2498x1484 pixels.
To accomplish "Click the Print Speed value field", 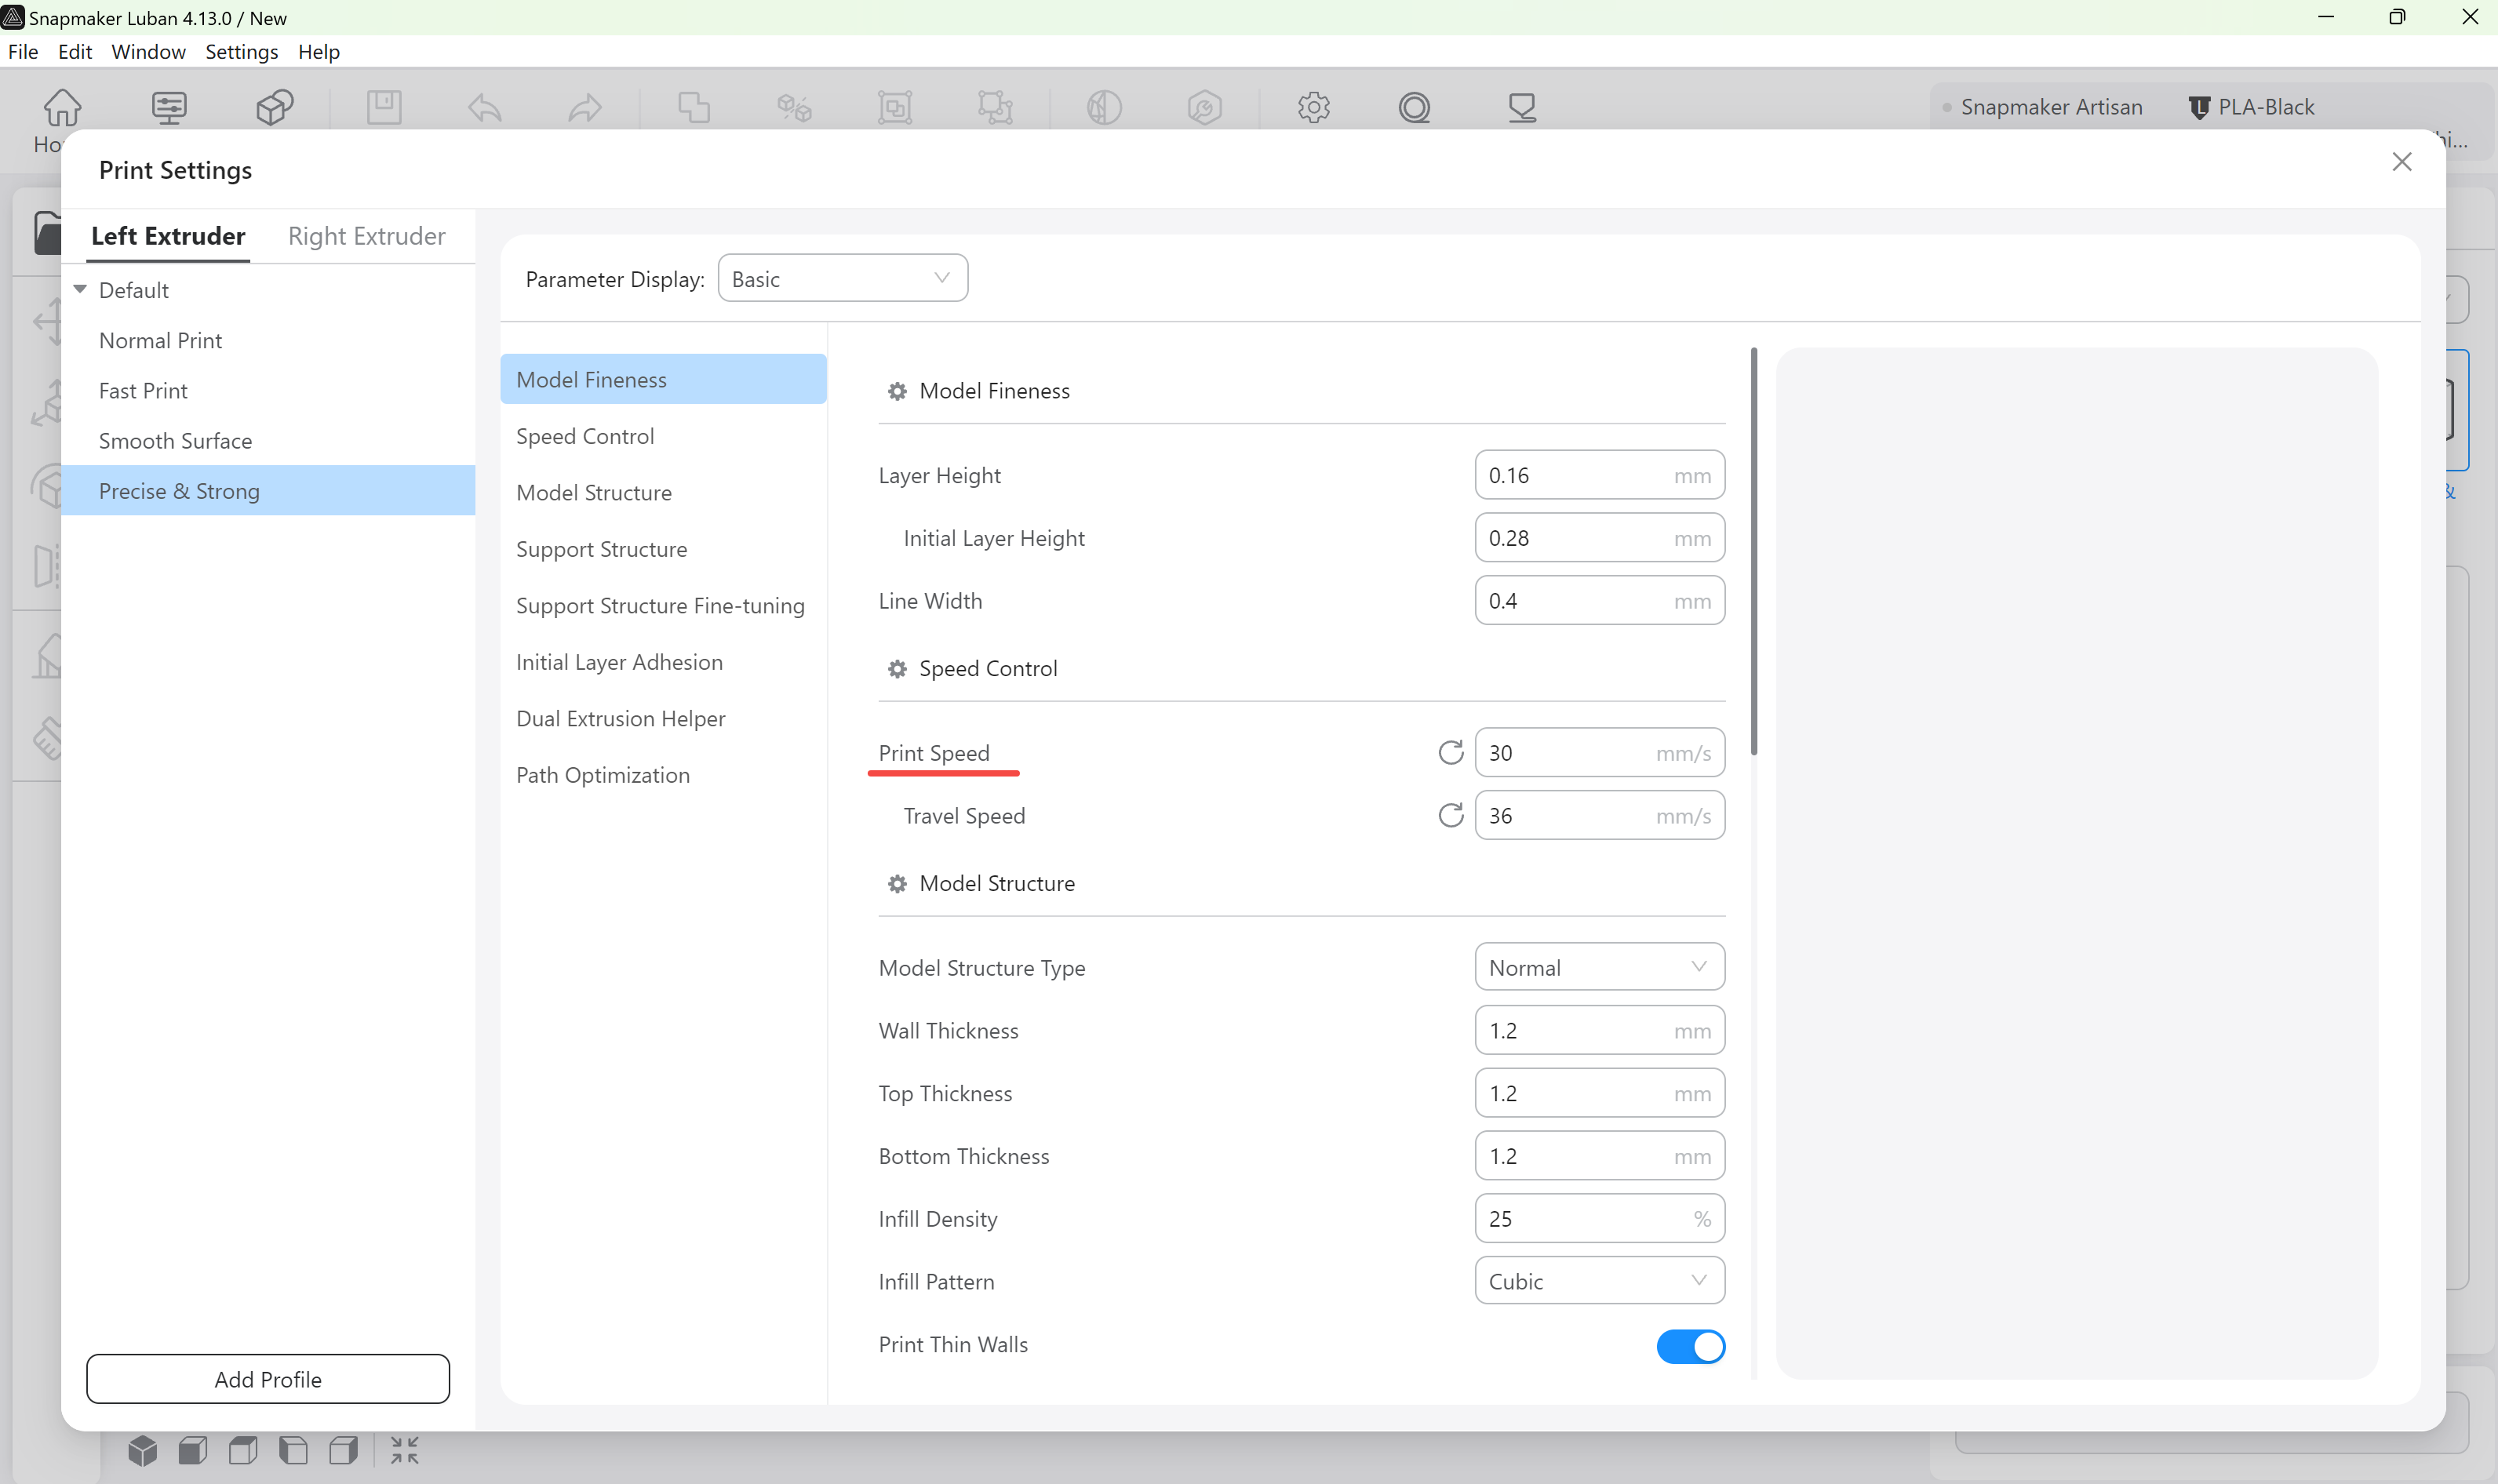I will click(x=1599, y=753).
